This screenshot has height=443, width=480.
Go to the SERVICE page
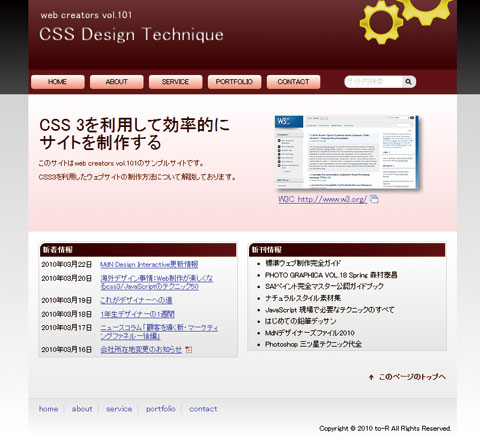click(x=175, y=82)
